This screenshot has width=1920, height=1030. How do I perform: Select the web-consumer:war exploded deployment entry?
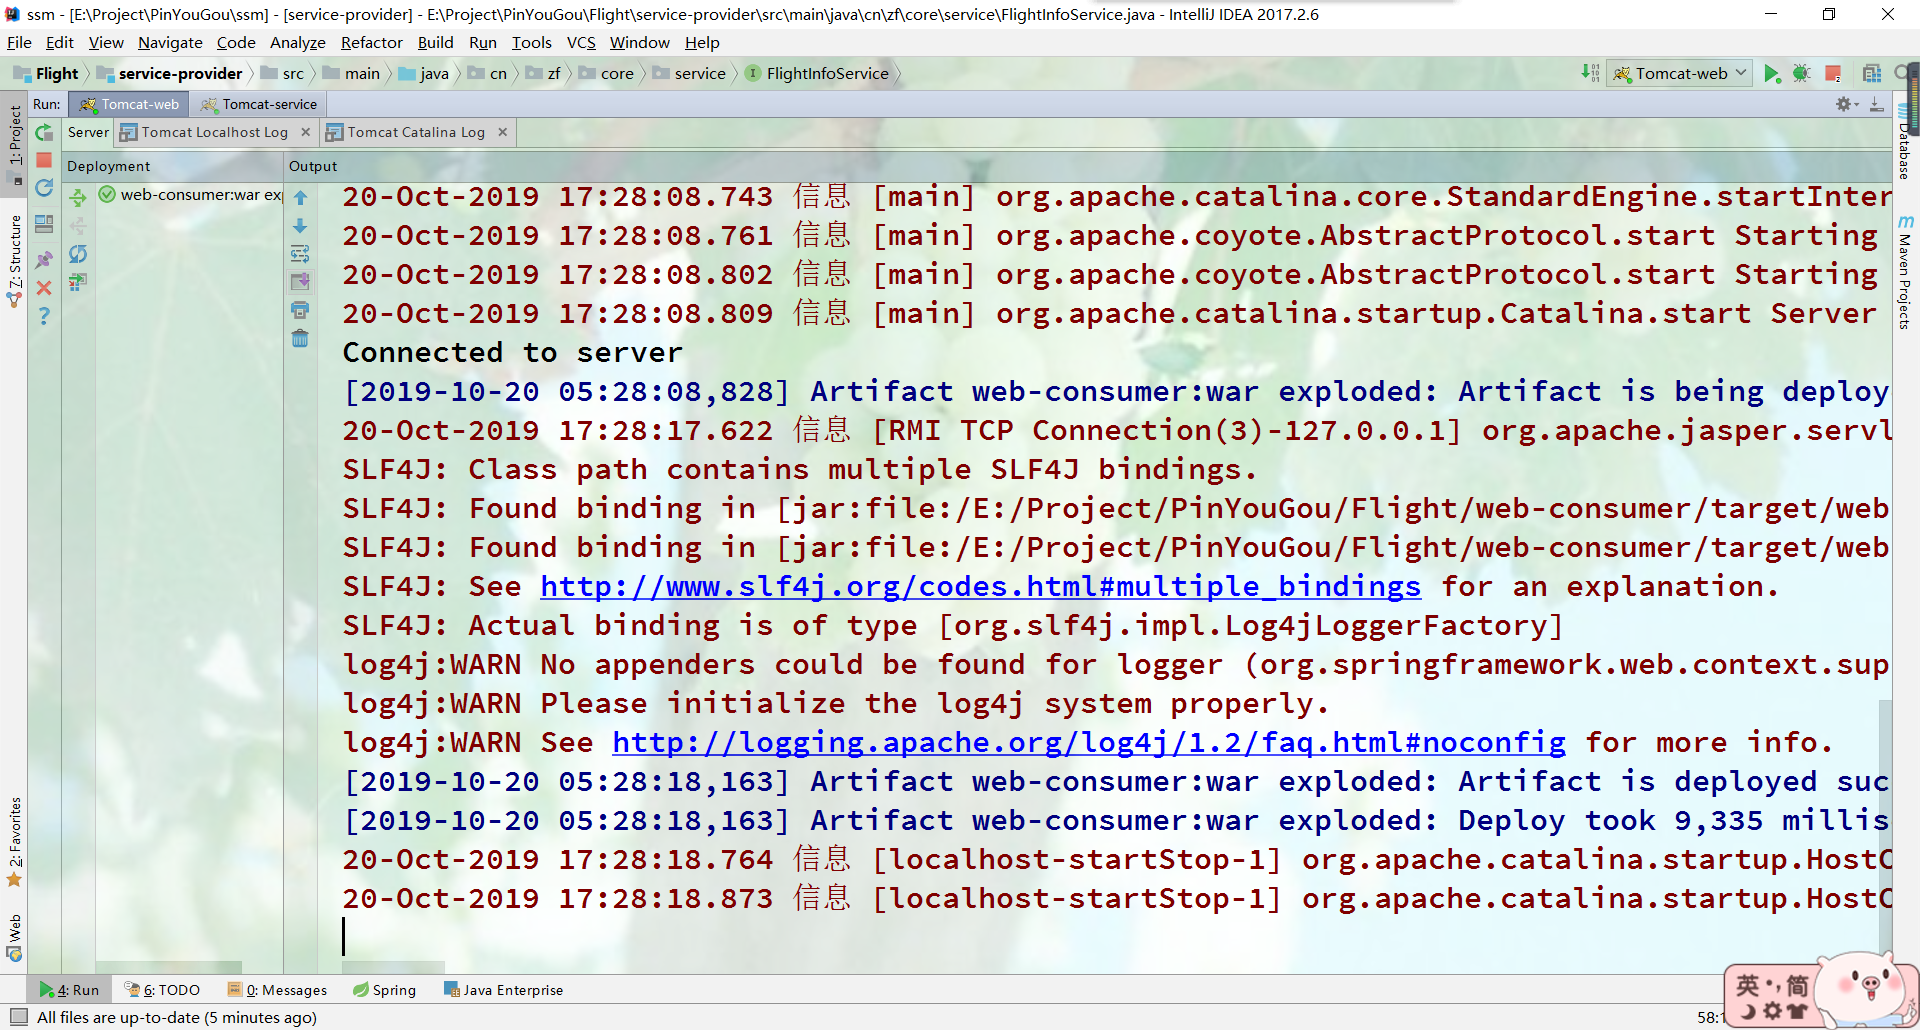coord(196,194)
